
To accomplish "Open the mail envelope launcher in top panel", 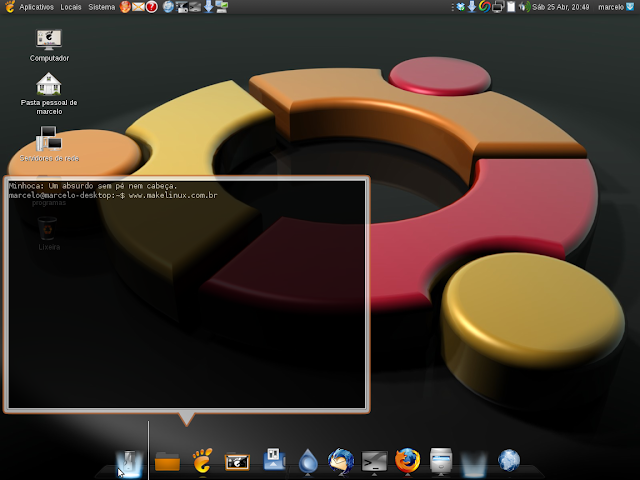I will click(x=138, y=7).
